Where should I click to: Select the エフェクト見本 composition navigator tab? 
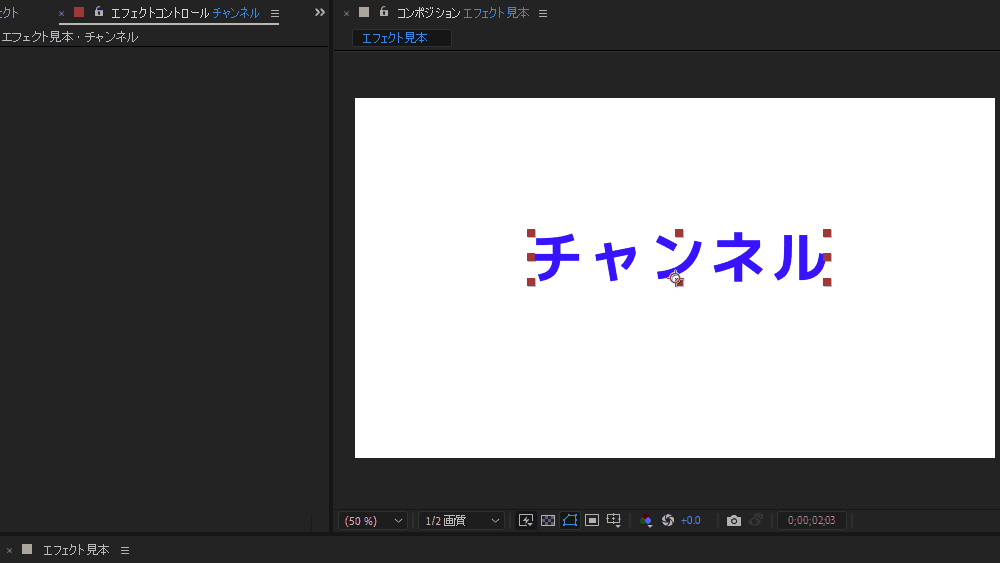[x=402, y=38]
